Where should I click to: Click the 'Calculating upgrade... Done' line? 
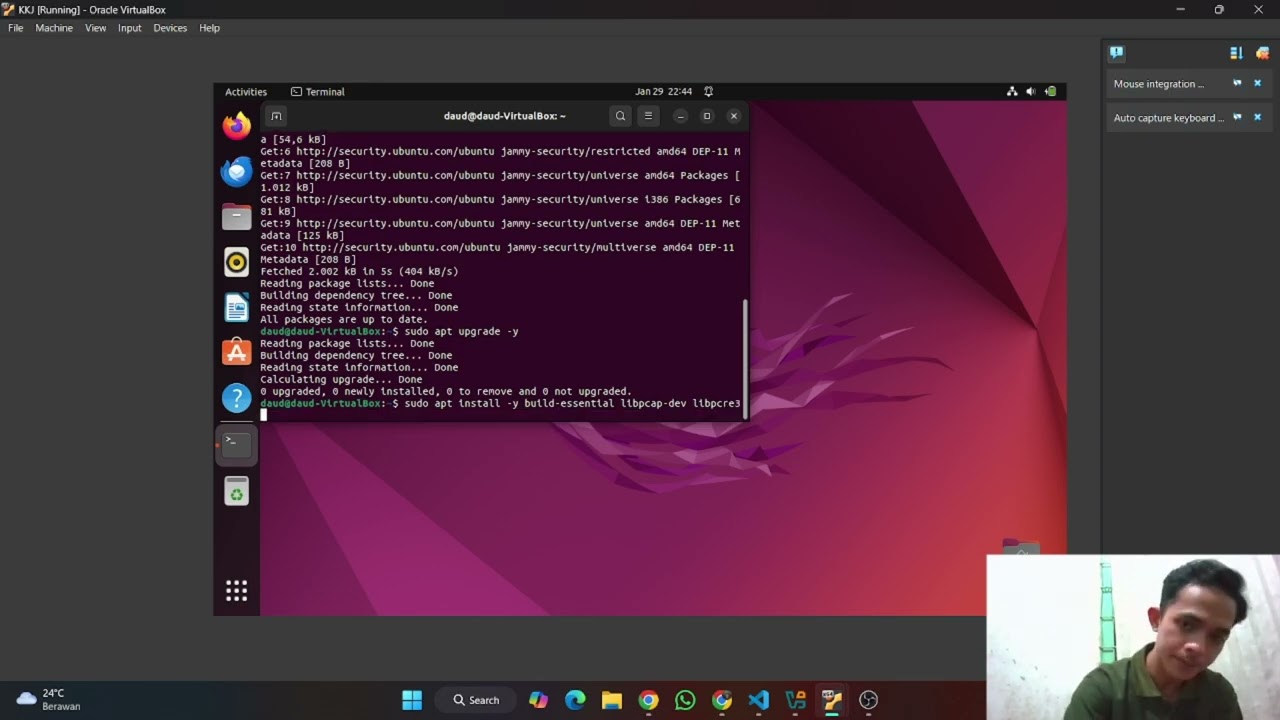[341, 379]
